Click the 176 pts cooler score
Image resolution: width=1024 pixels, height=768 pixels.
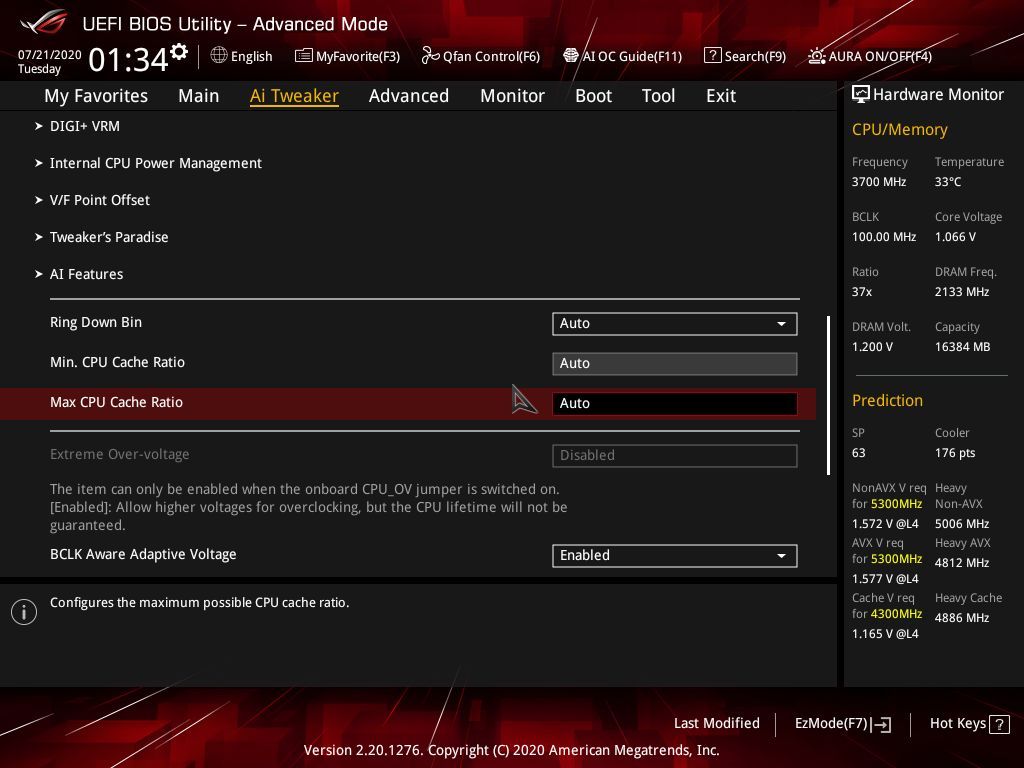pos(955,453)
